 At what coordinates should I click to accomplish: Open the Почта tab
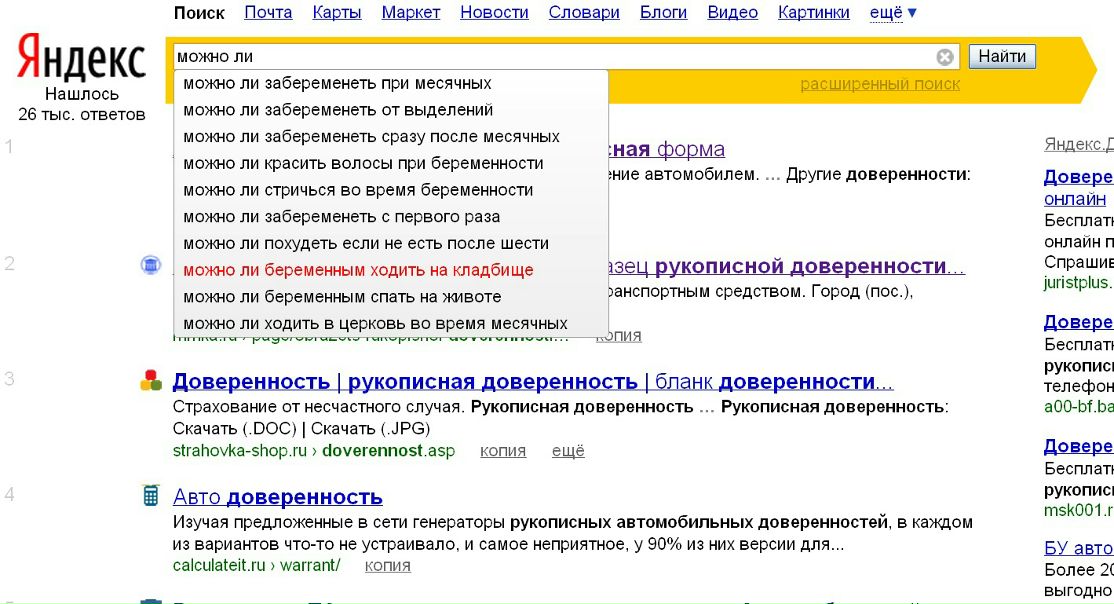pos(268,13)
